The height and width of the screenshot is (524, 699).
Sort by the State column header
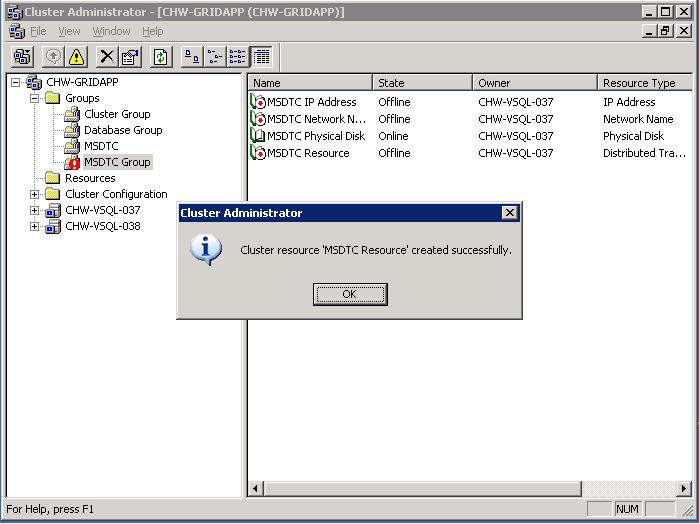pos(422,83)
